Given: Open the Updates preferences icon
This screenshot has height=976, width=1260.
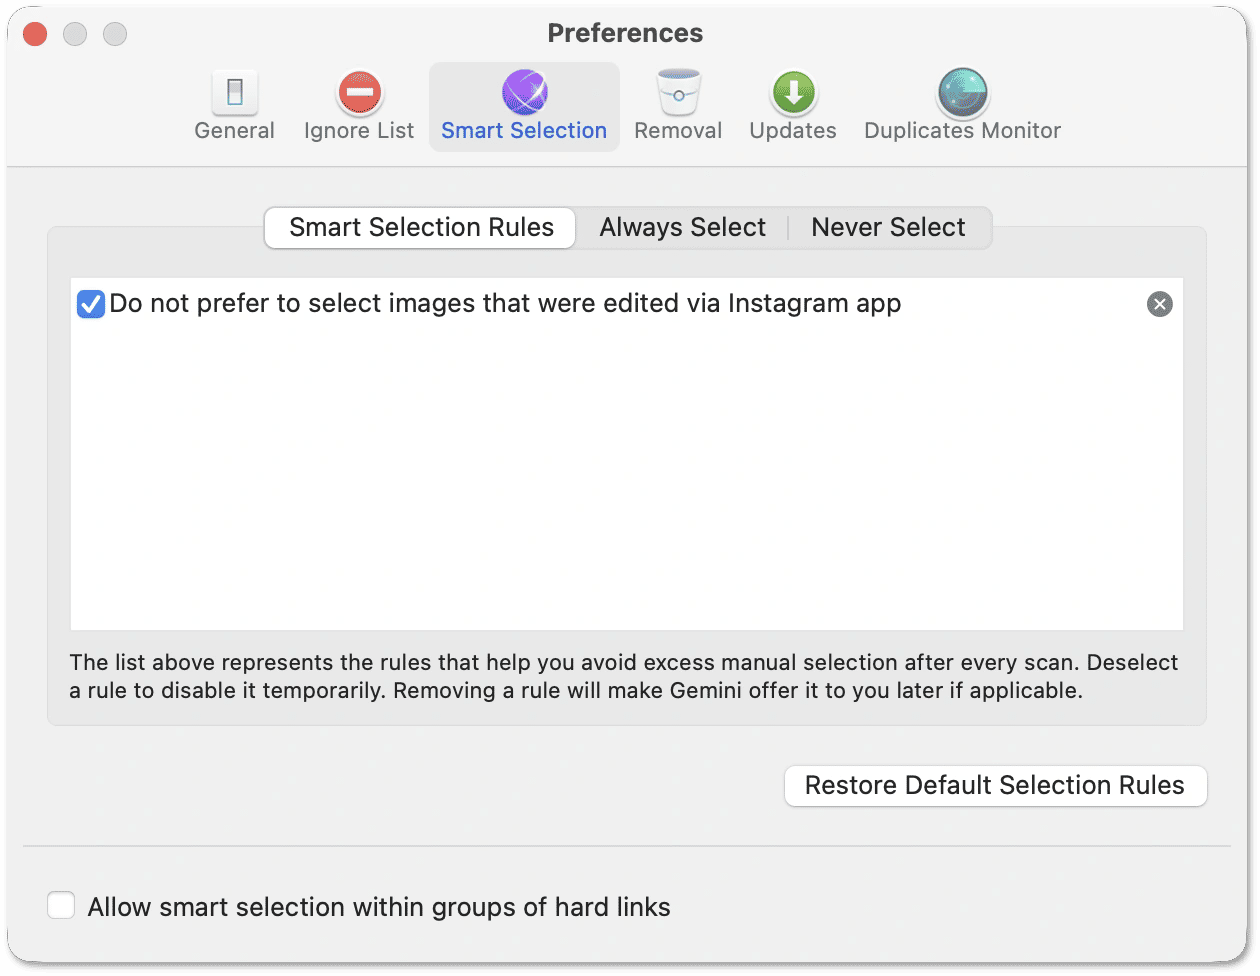Looking at the screenshot, I should (x=792, y=105).
